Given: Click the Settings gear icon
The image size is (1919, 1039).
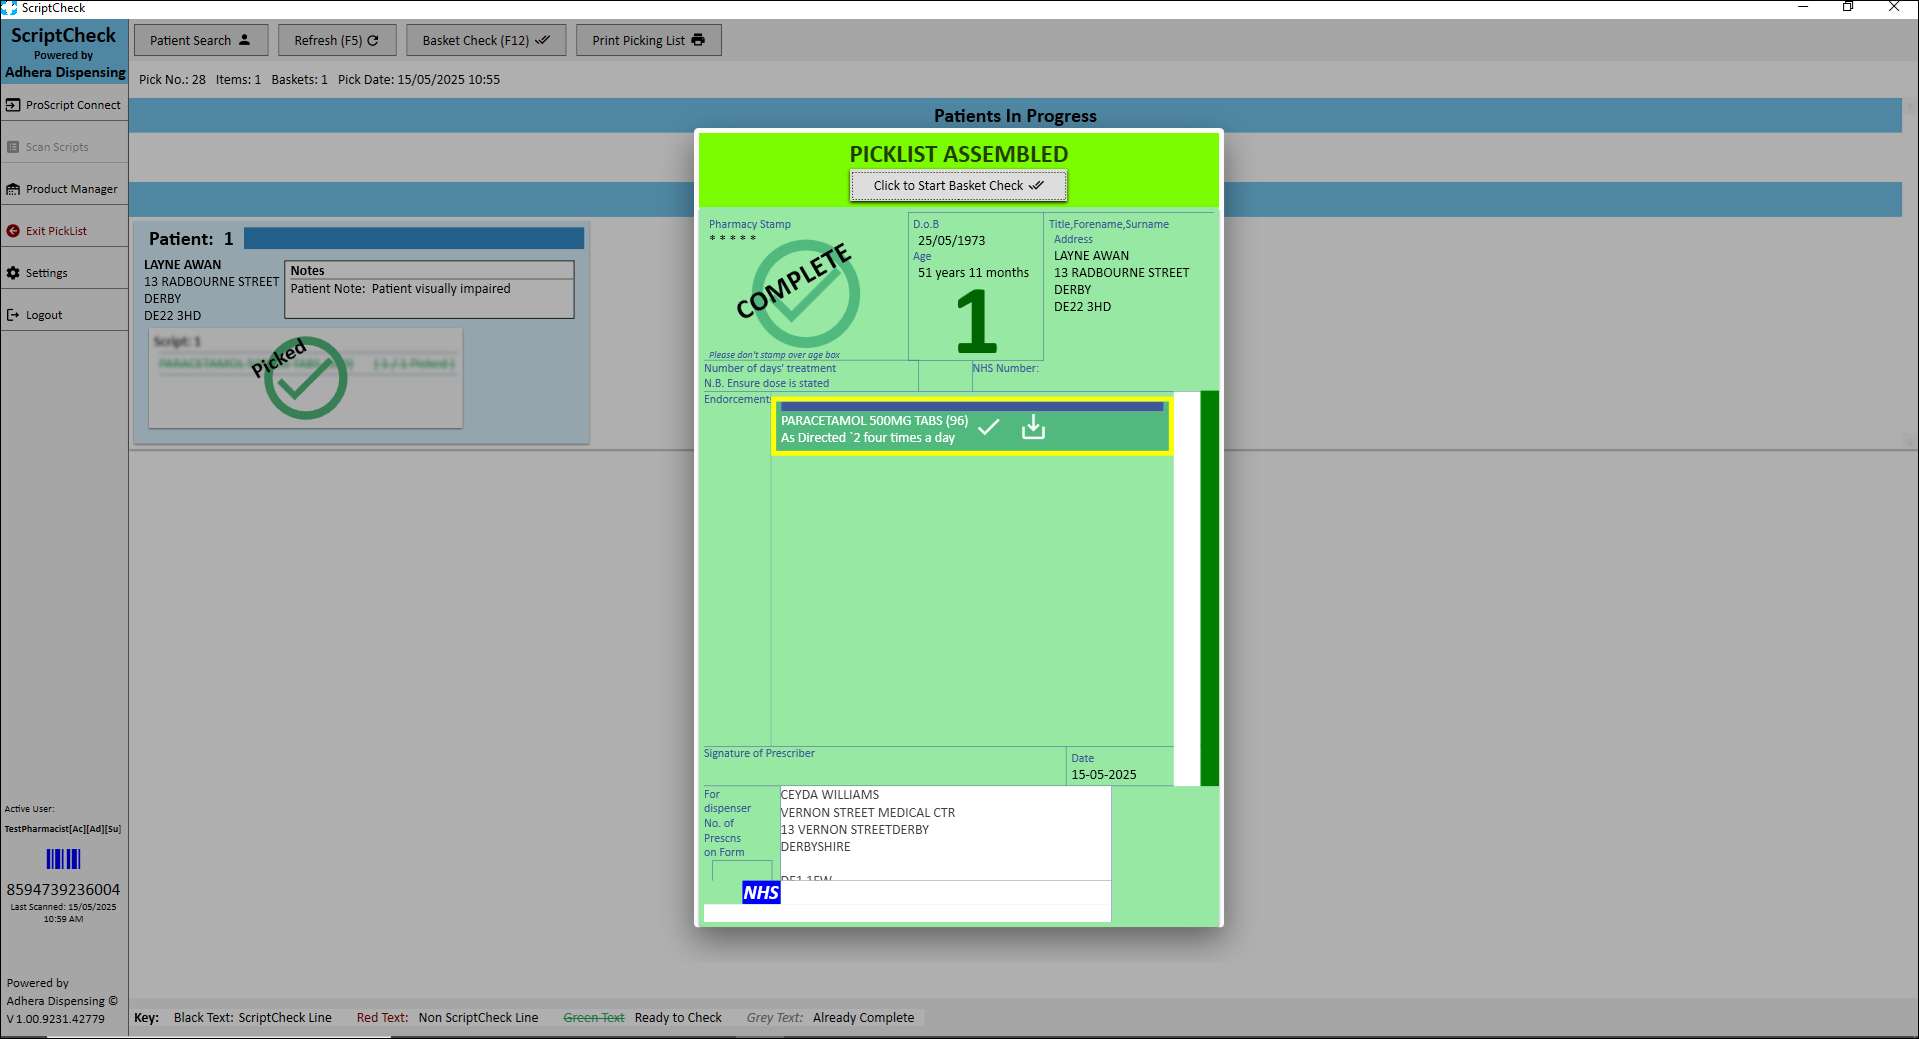Looking at the screenshot, I should 13,273.
